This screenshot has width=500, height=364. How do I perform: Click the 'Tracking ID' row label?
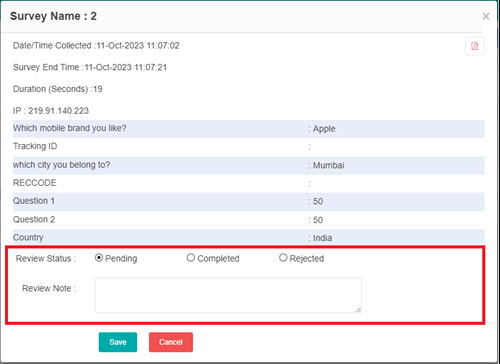35,146
